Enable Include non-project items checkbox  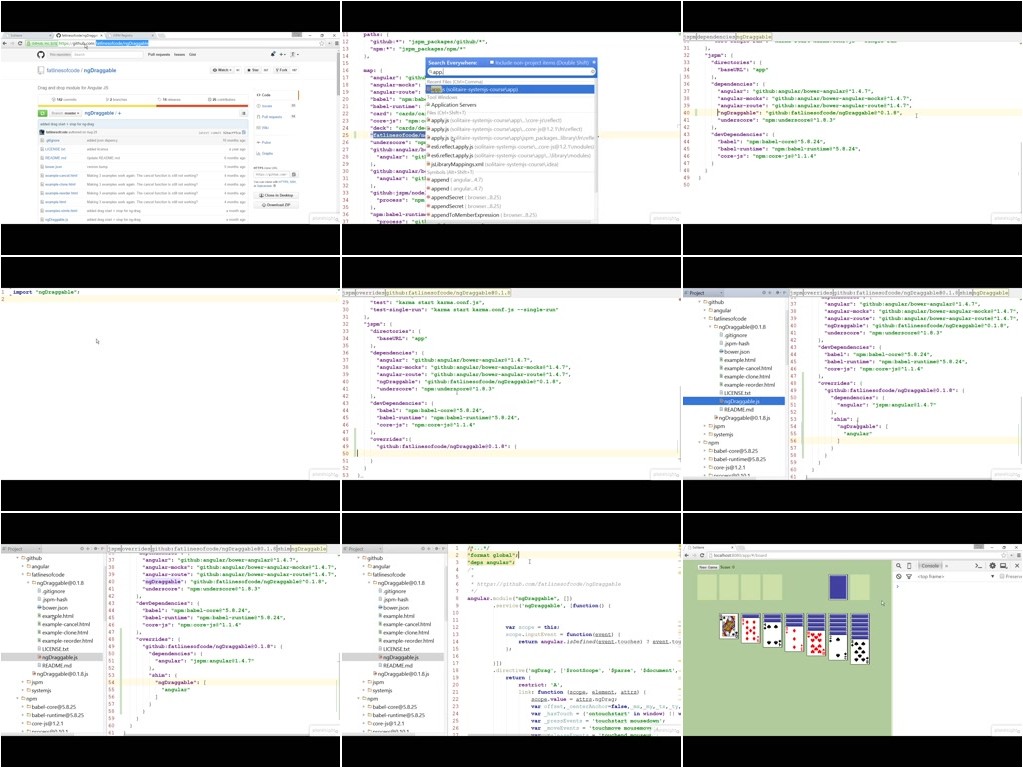[x=492, y=63]
